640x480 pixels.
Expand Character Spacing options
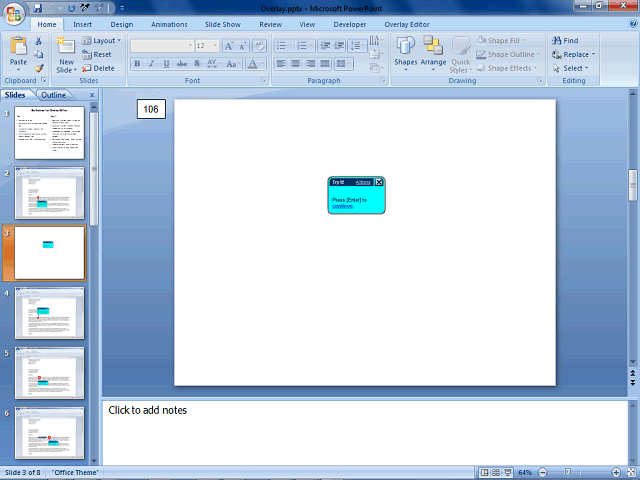214,64
